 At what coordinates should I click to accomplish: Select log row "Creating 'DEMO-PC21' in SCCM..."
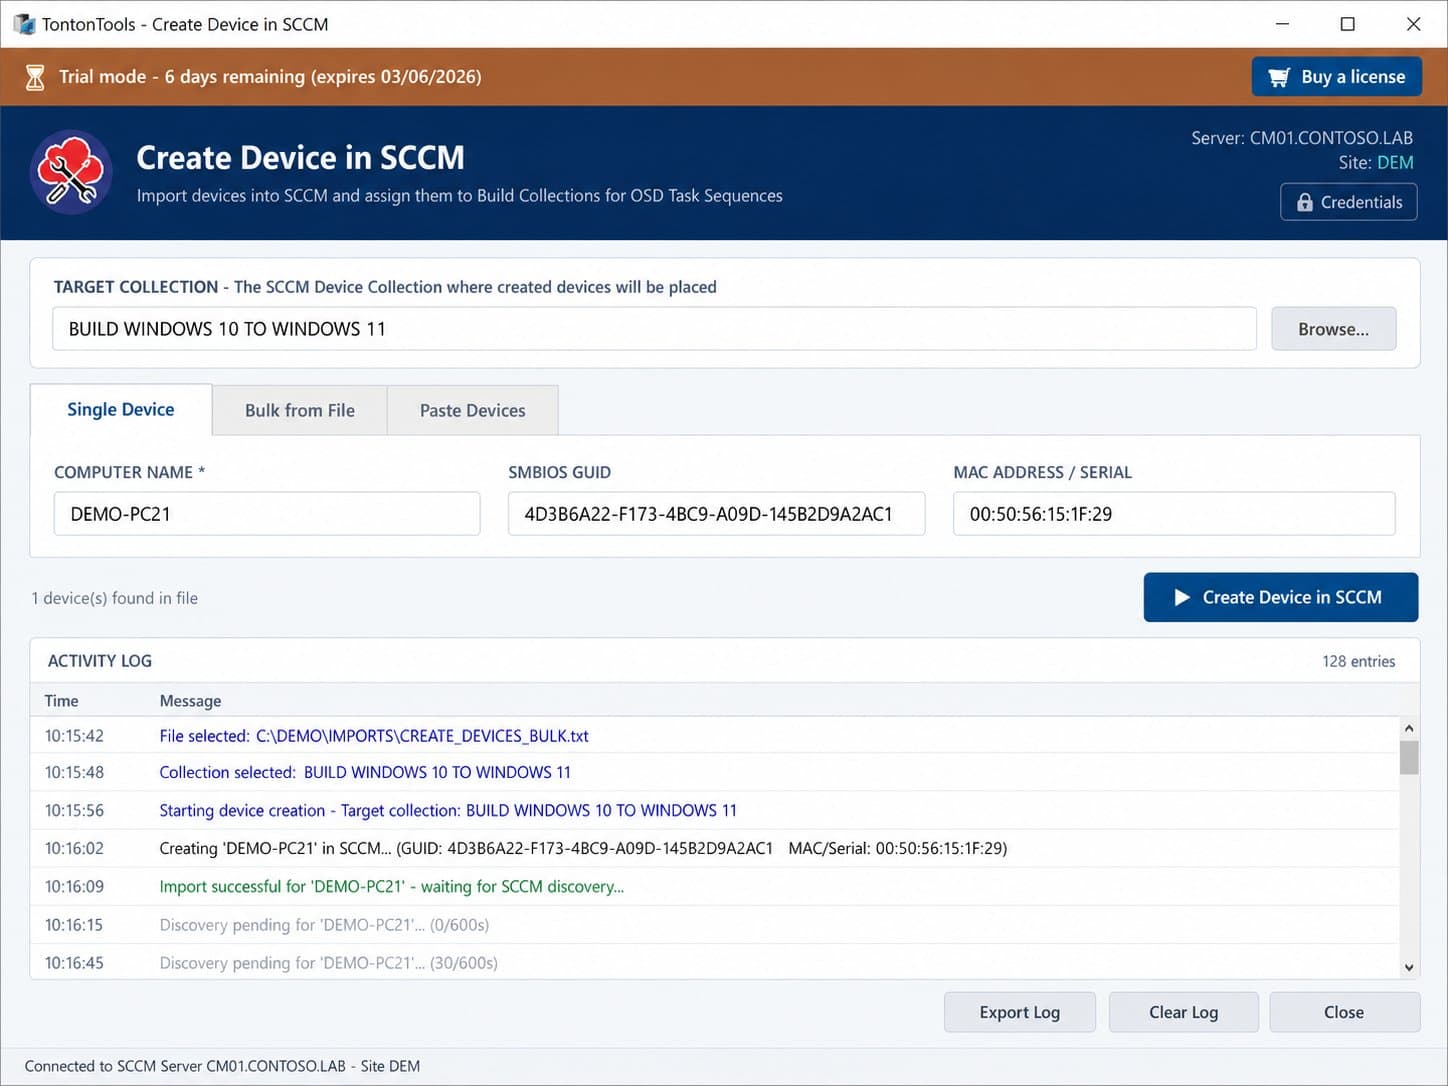714,848
